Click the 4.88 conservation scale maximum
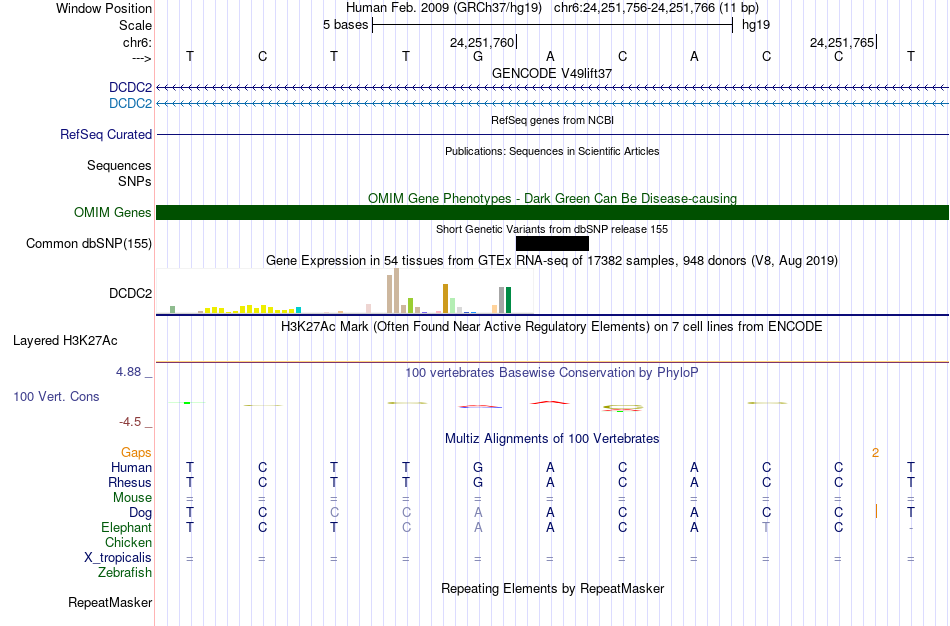This screenshot has height=626, width=950. pyautogui.click(x=129, y=371)
